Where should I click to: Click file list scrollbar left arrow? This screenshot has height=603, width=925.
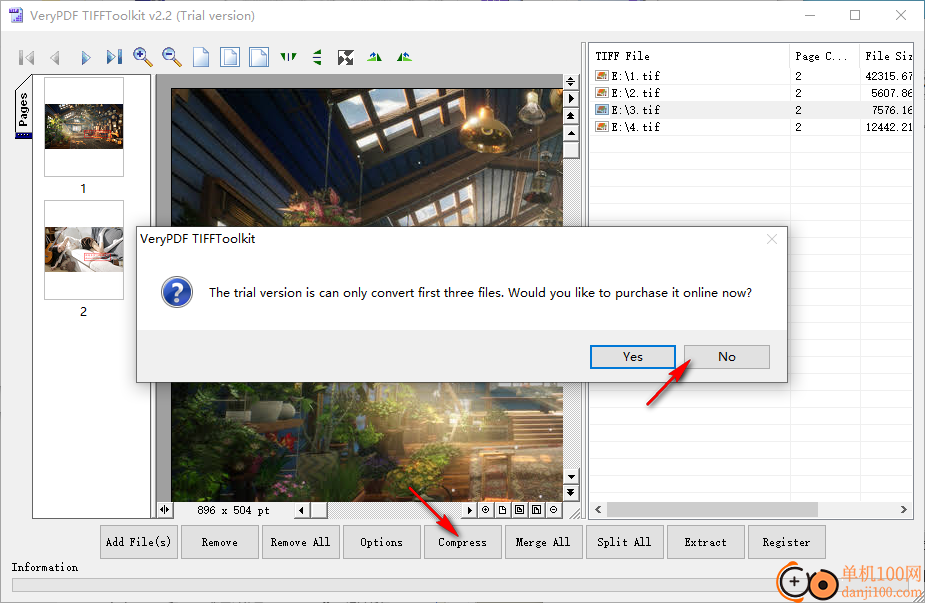598,509
